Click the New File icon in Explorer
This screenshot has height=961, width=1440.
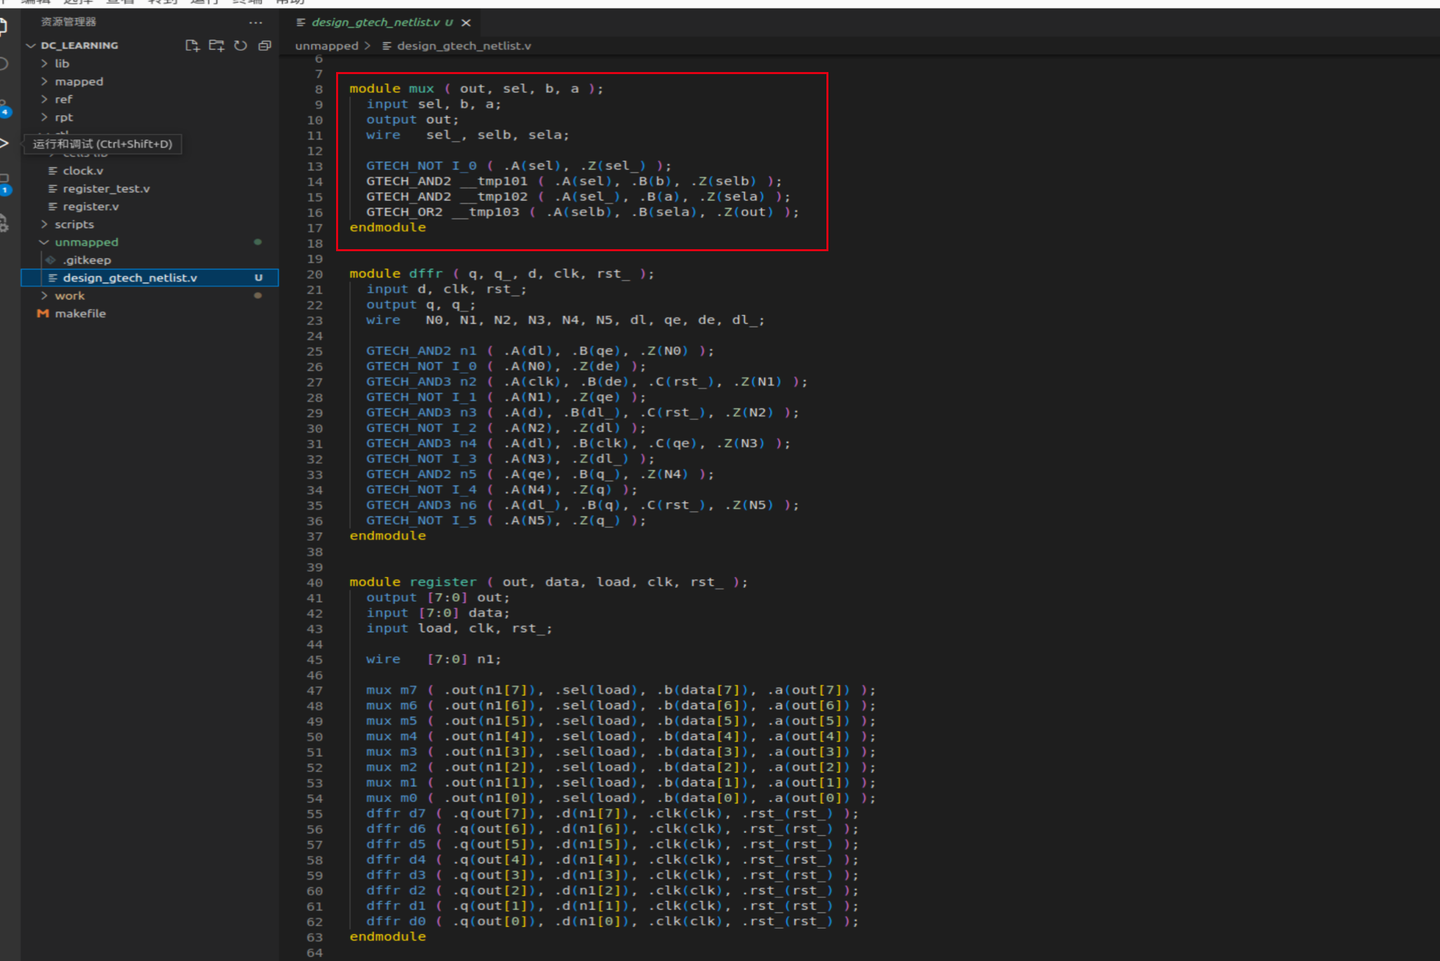192,44
